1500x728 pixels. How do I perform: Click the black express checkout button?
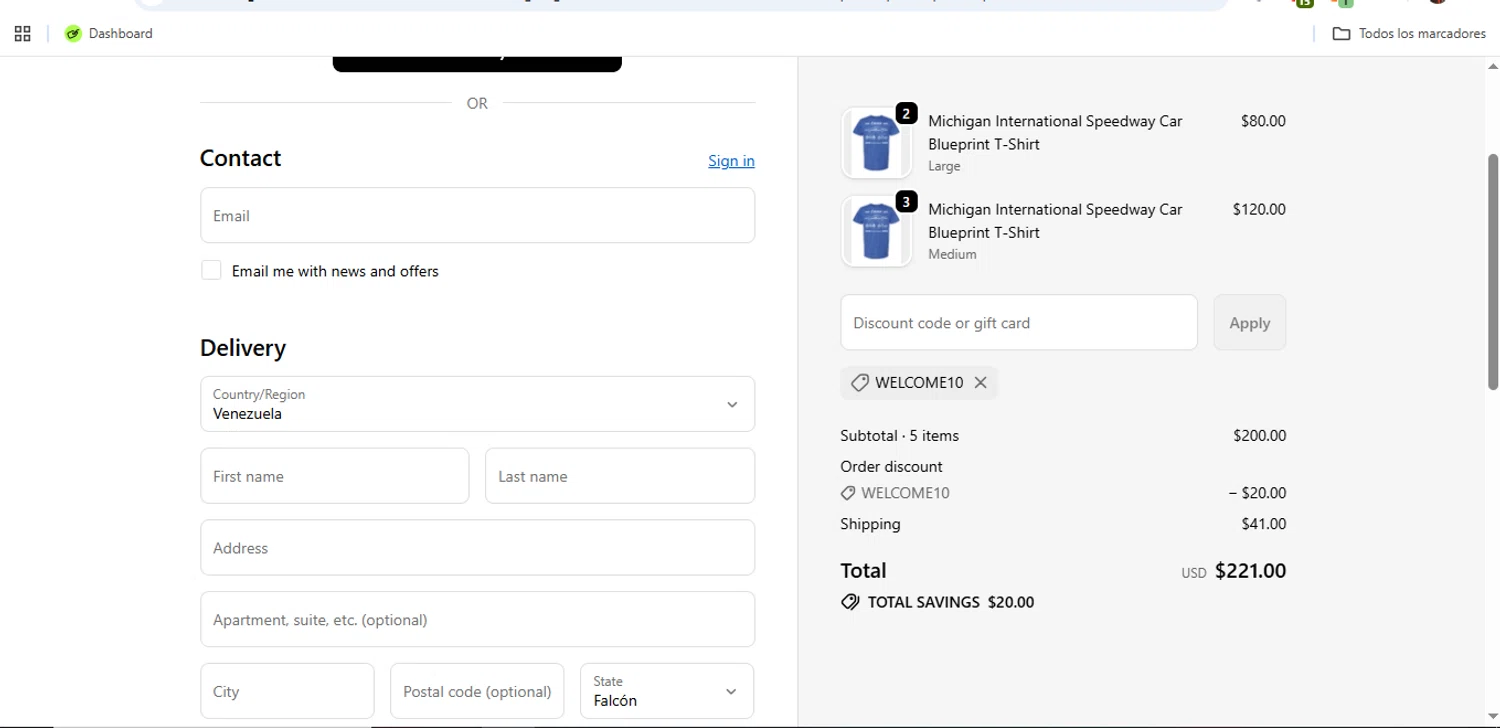click(x=477, y=63)
